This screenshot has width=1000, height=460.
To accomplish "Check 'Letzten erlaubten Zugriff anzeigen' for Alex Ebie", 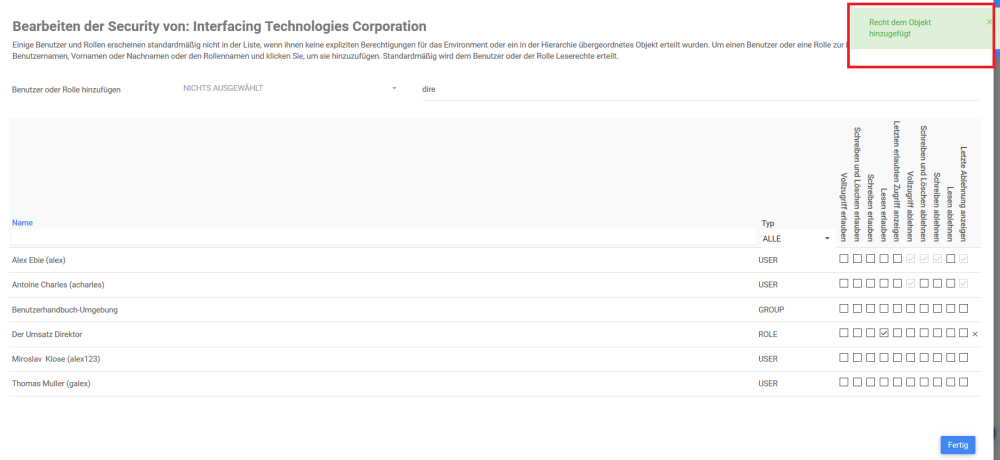I will tap(897, 258).
